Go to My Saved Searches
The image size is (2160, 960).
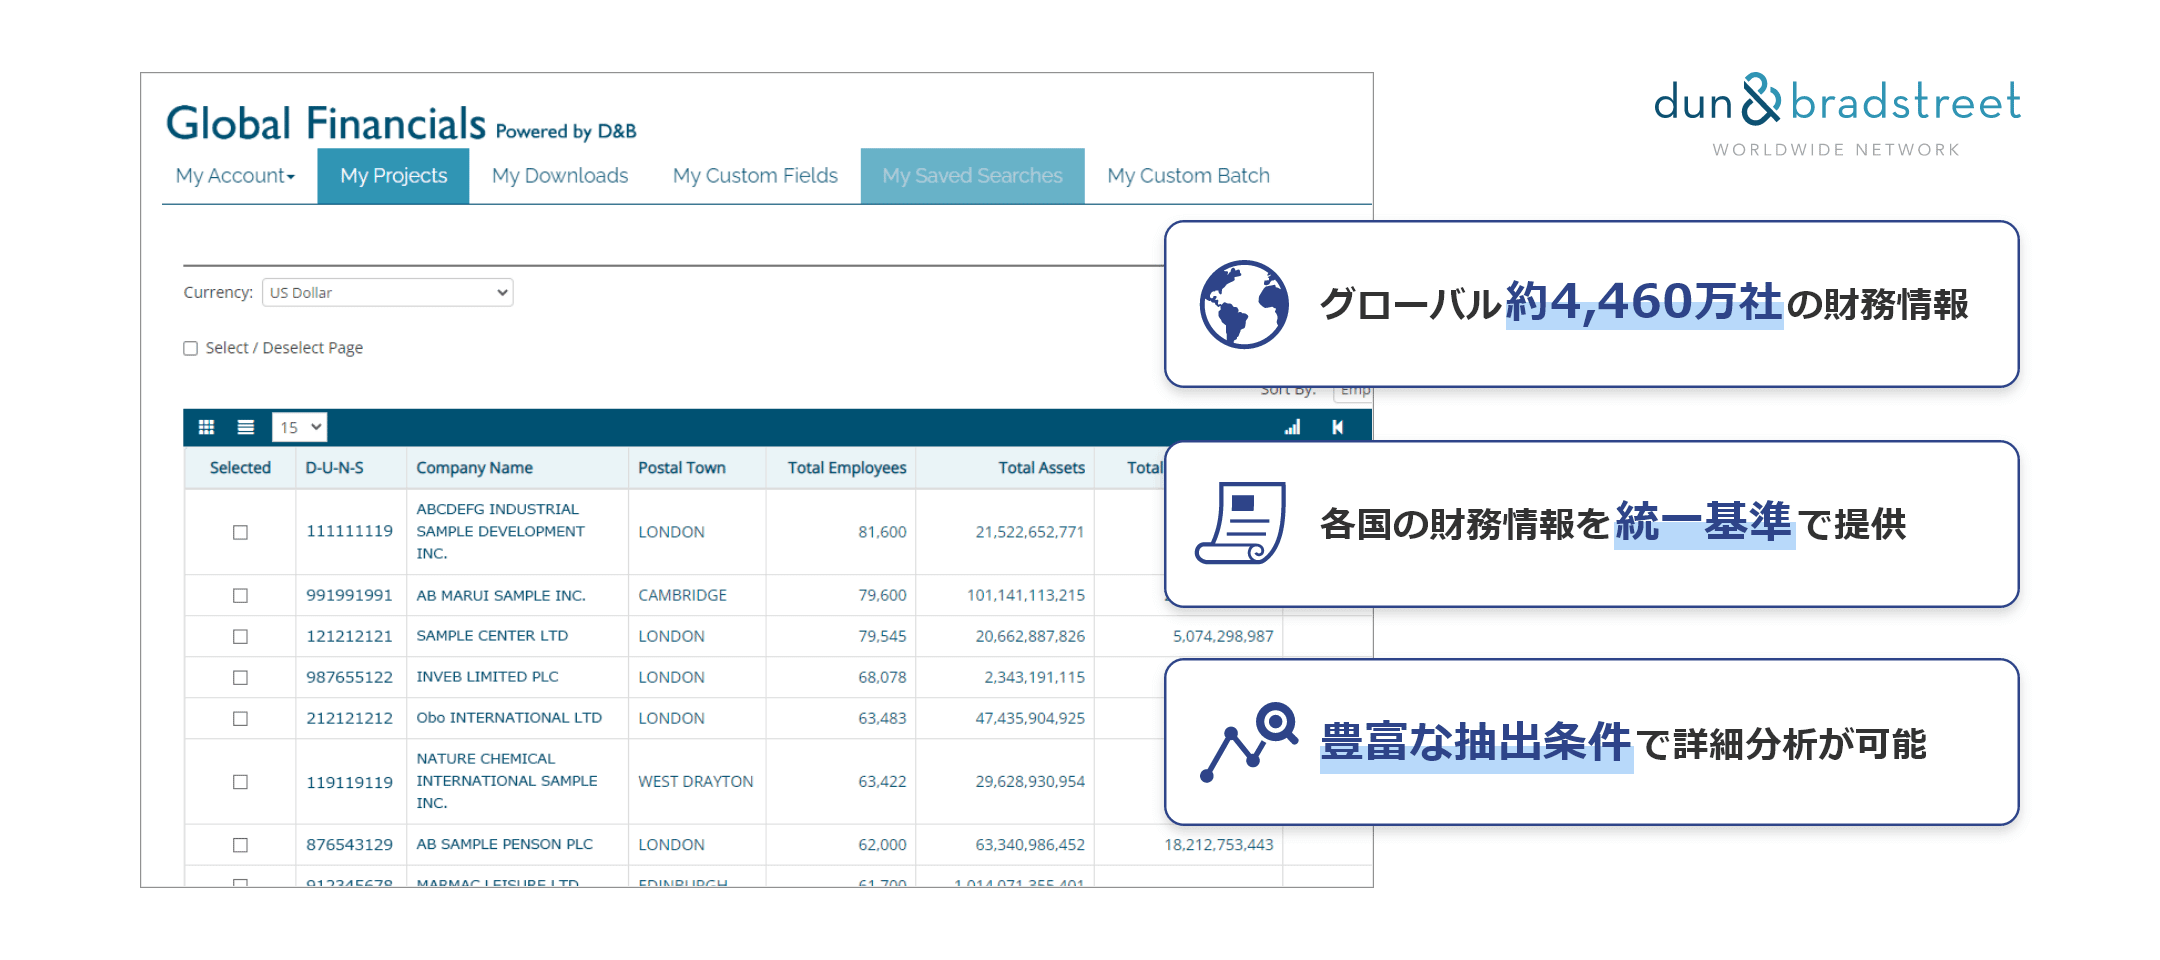(971, 175)
